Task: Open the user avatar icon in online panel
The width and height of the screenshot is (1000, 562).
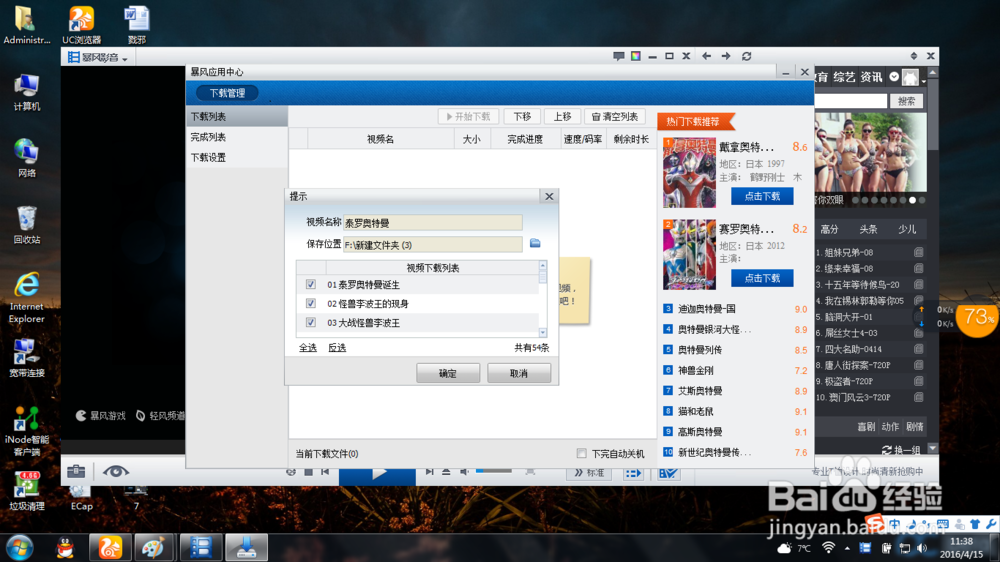Action: pos(910,77)
